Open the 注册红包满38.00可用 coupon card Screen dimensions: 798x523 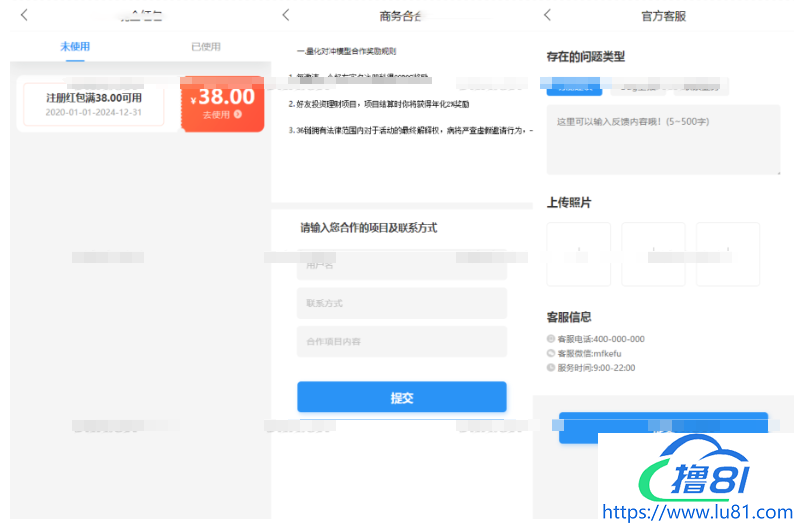[x=94, y=104]
